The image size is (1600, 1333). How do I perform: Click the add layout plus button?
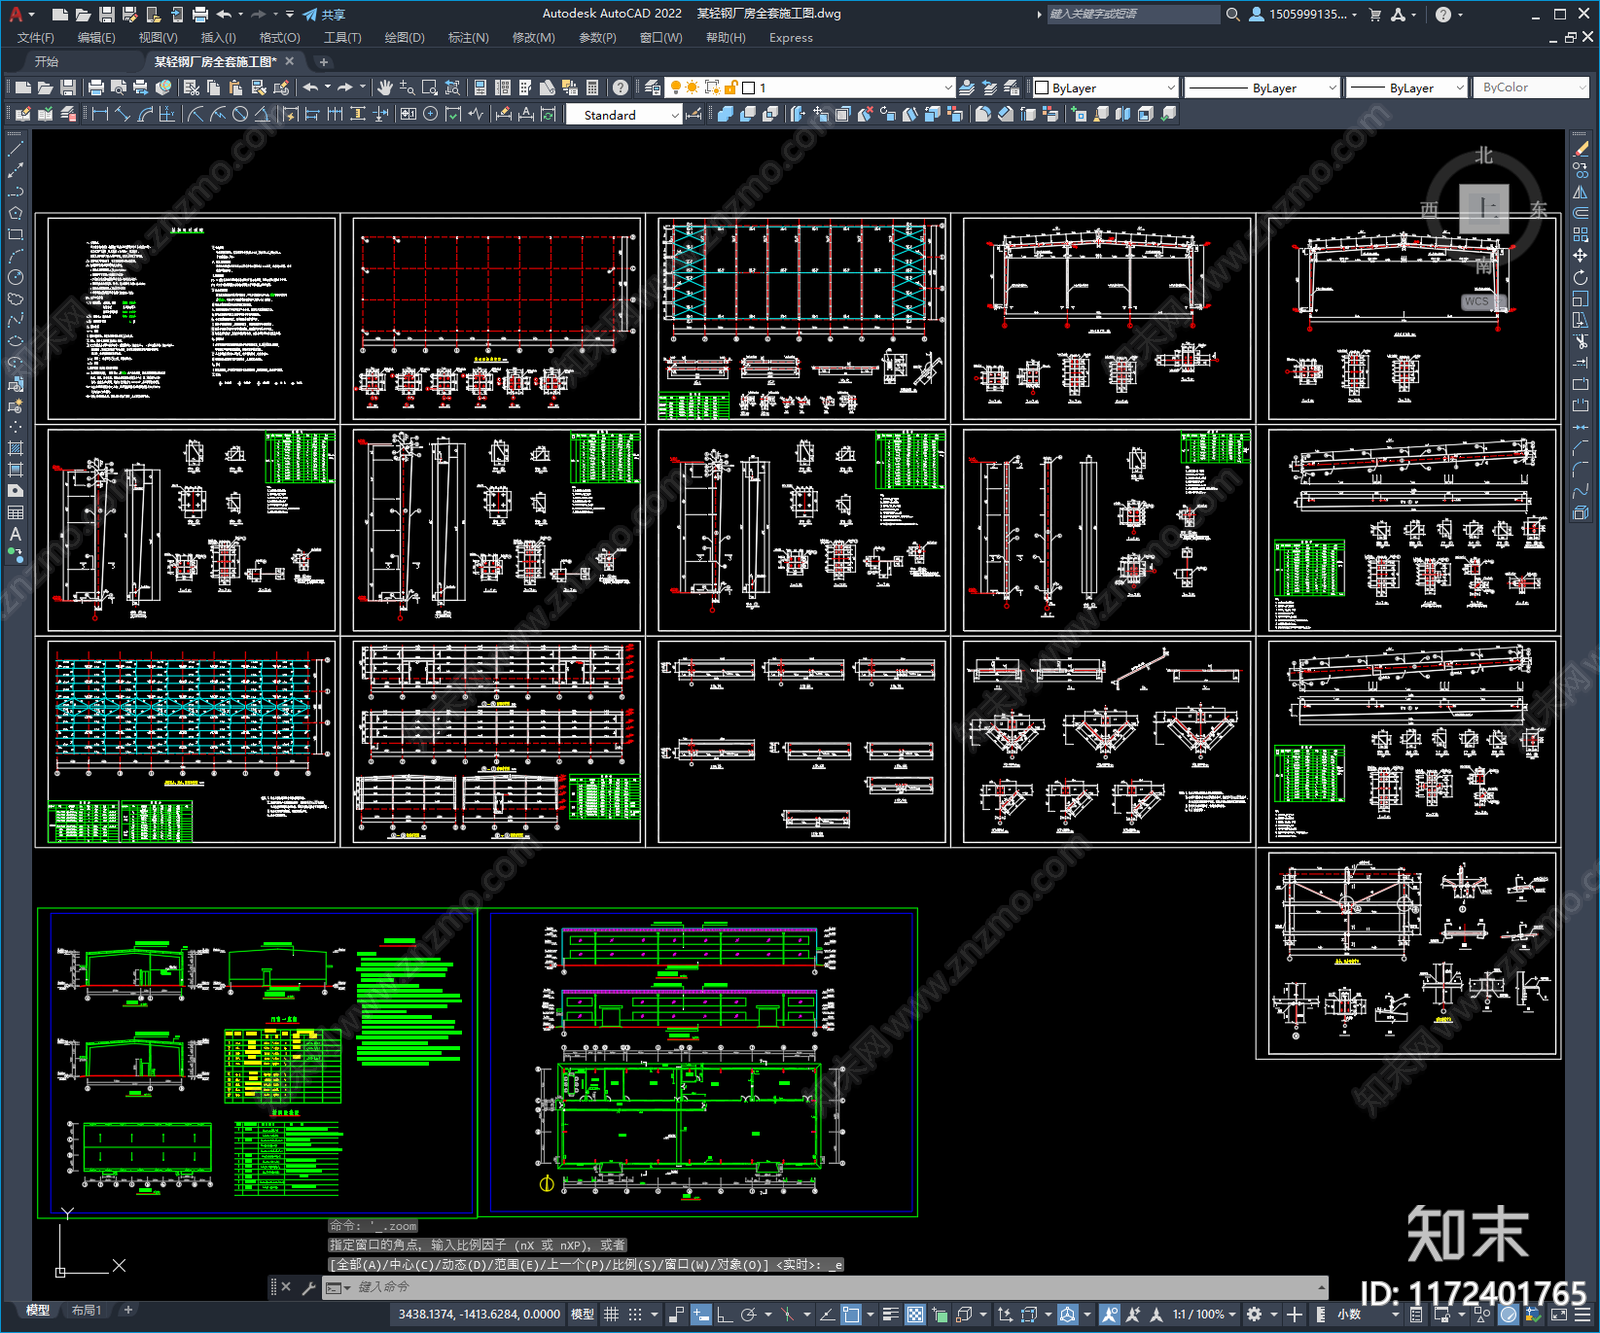click(128, 1310)
